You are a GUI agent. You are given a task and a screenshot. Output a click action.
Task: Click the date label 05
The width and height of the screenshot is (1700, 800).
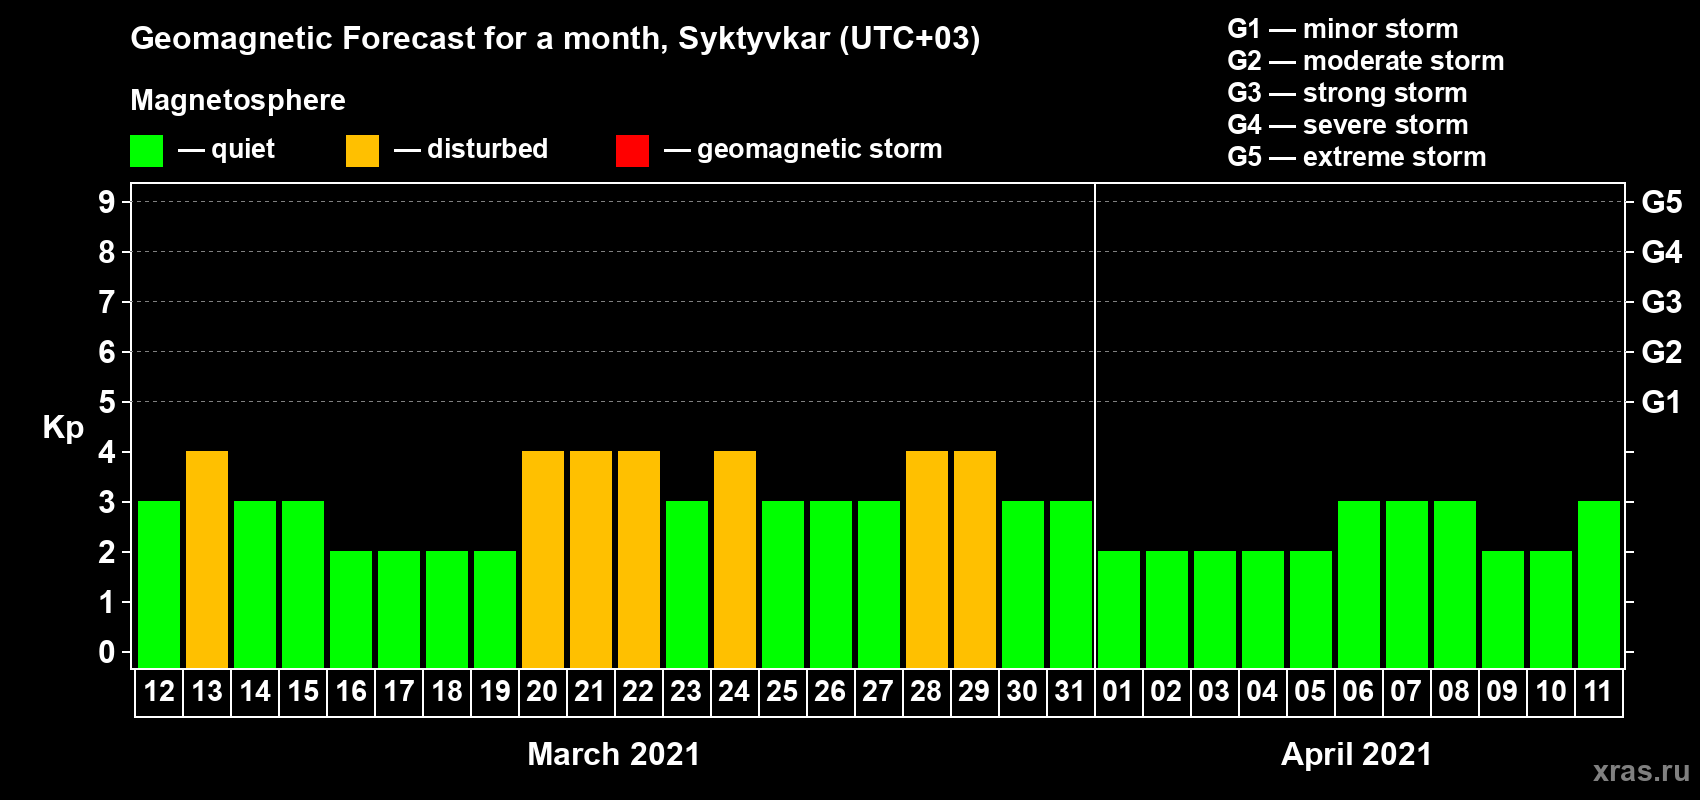coord(1310,691)
